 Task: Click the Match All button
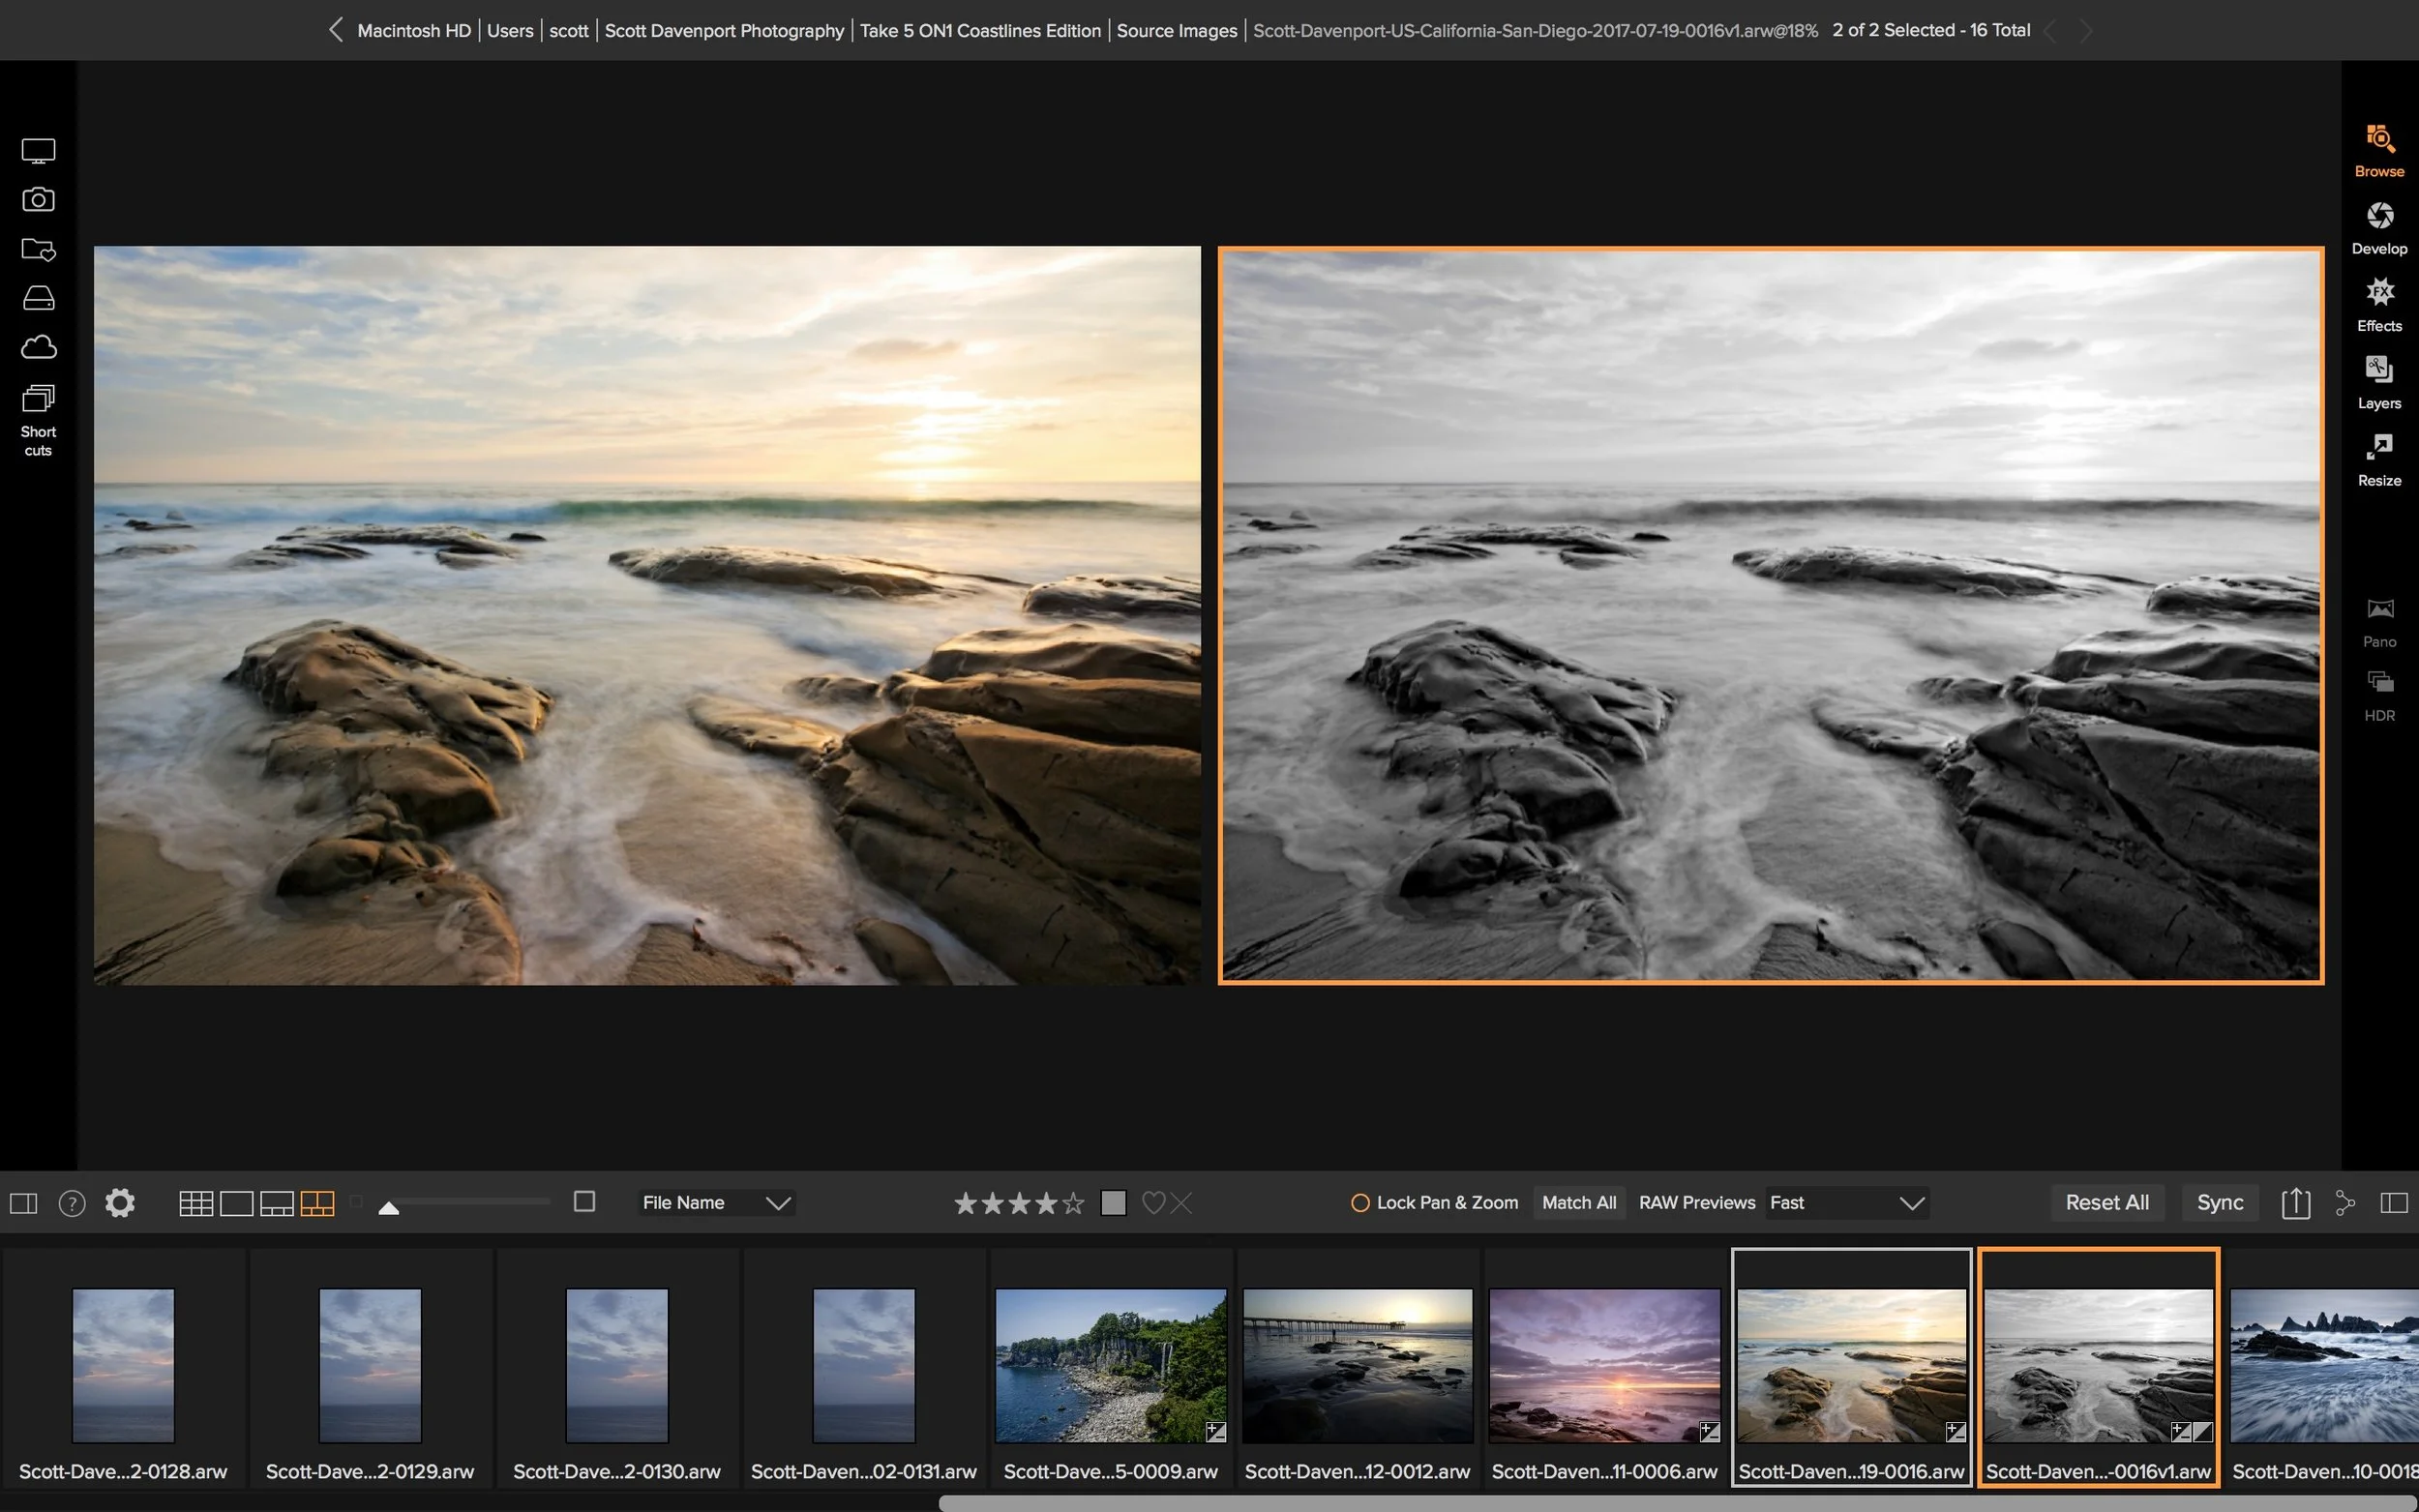[1579, 1203]
